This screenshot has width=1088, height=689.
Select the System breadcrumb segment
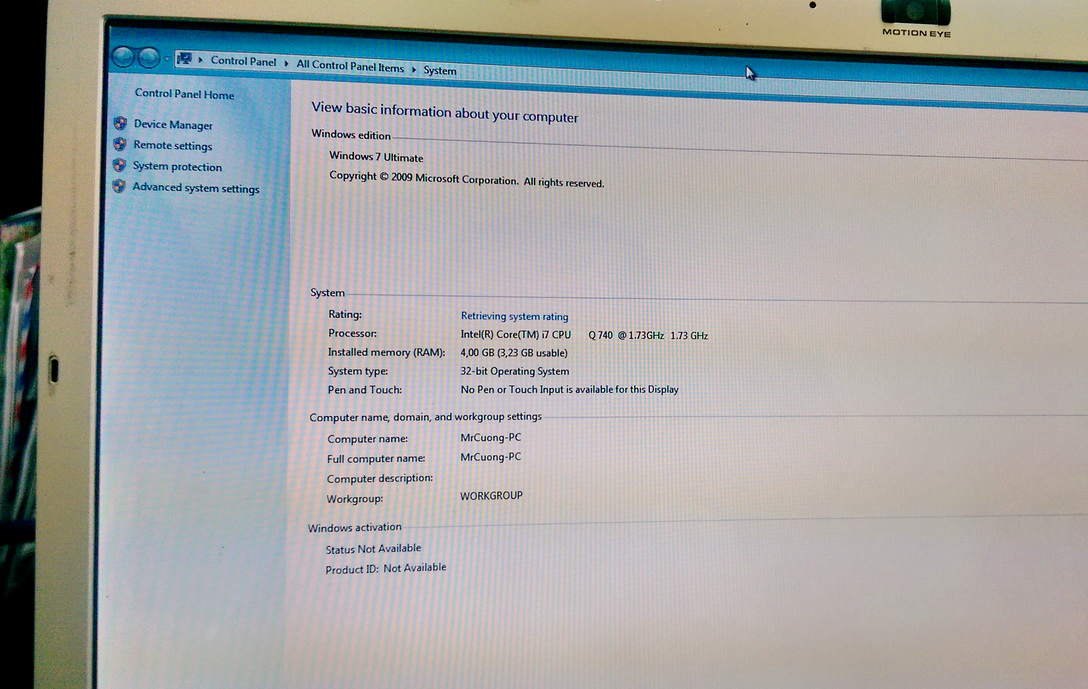pyautogui.click(x=440, y=70)
